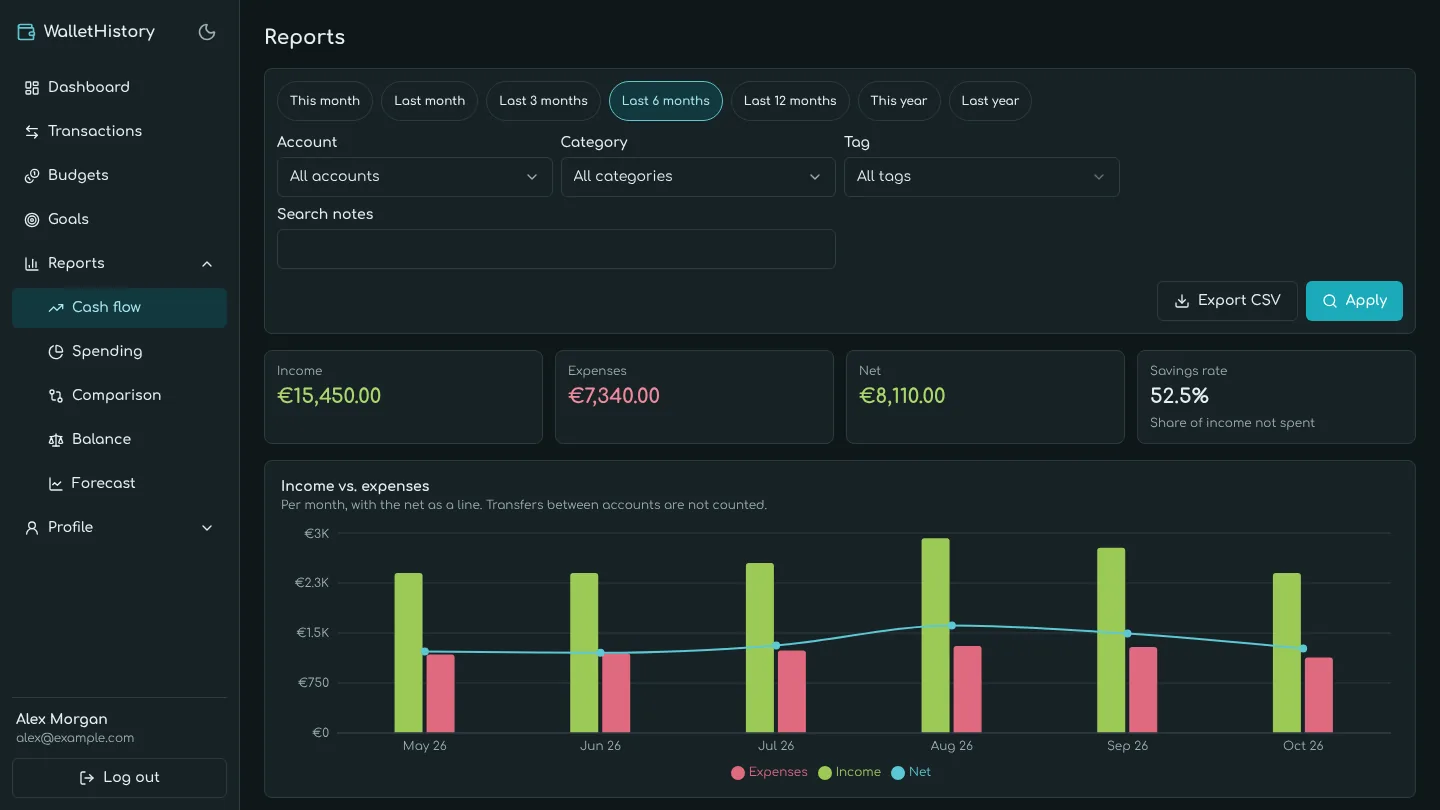This screenshot has width=1440, height=810.
Task: Click the Savings rate 52.5% value
Action: (1180, 396)
